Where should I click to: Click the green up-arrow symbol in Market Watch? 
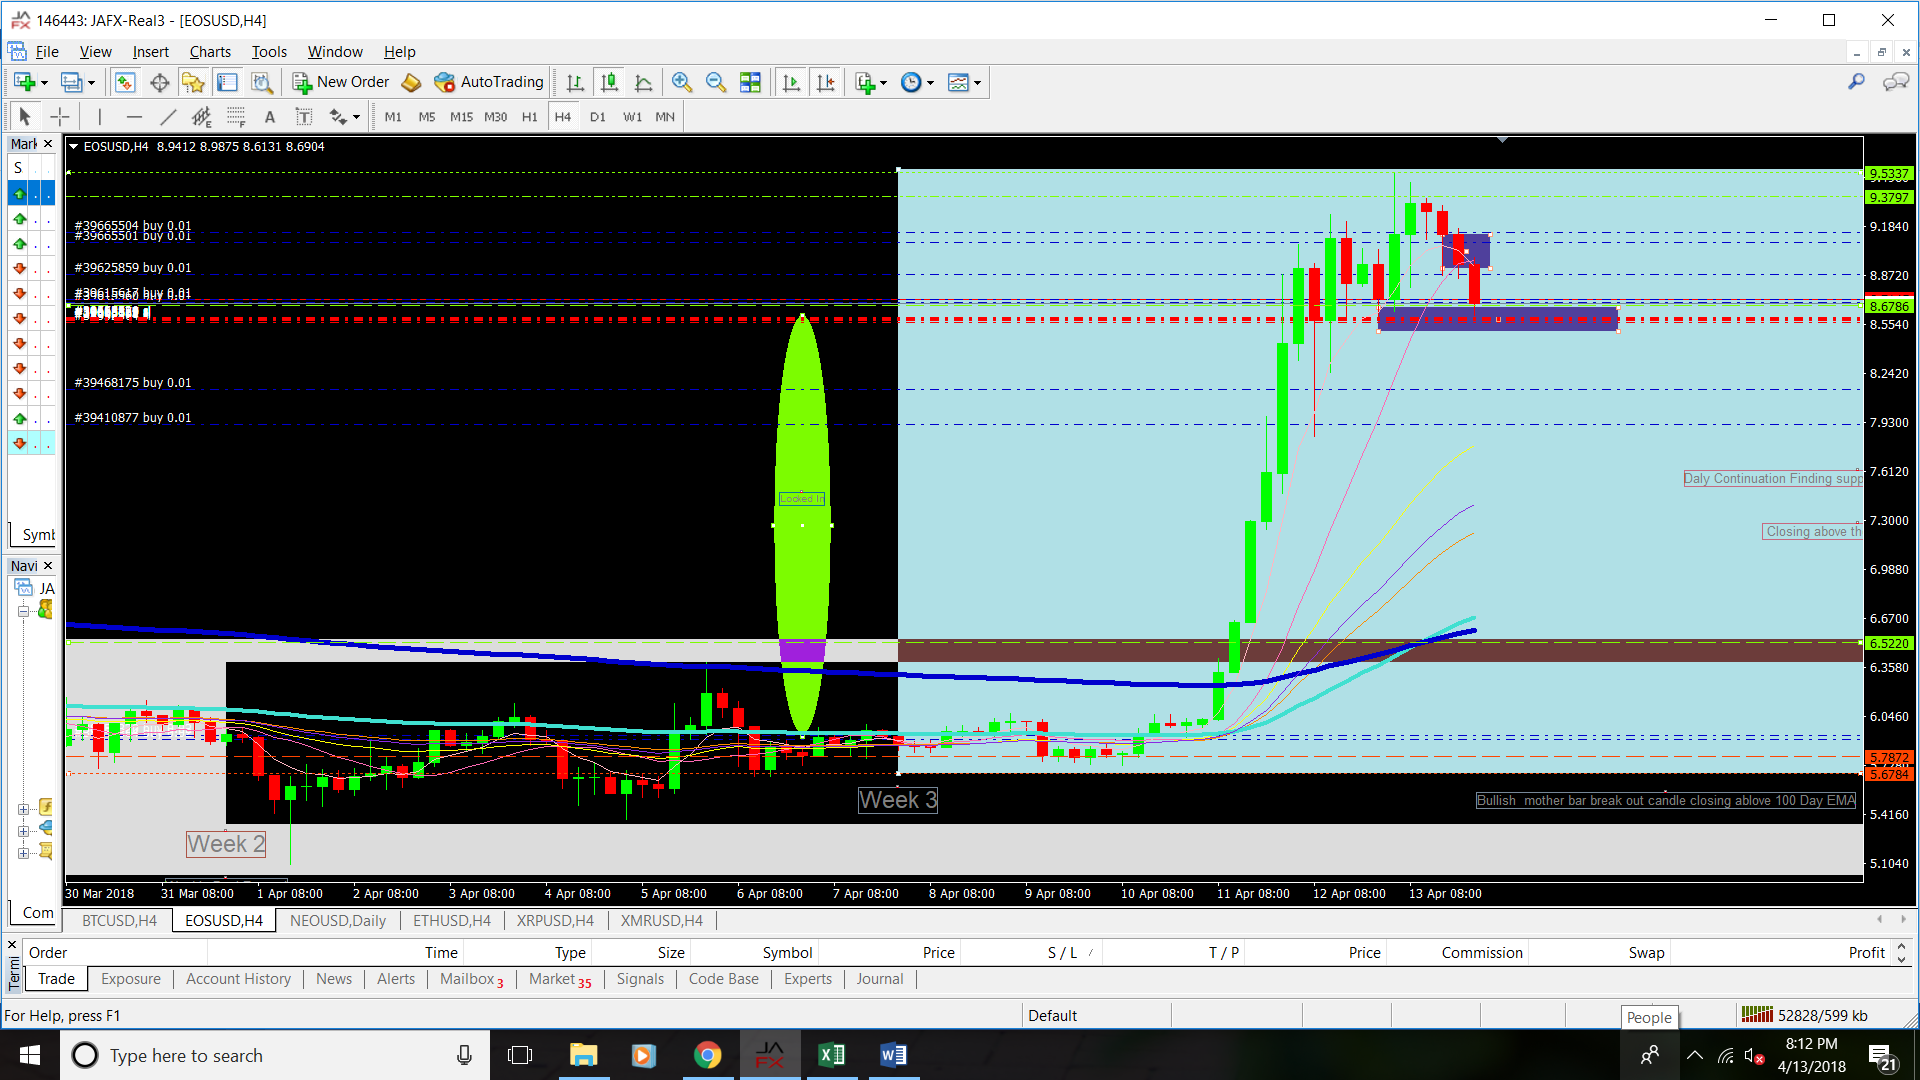(x=18, y=193)
